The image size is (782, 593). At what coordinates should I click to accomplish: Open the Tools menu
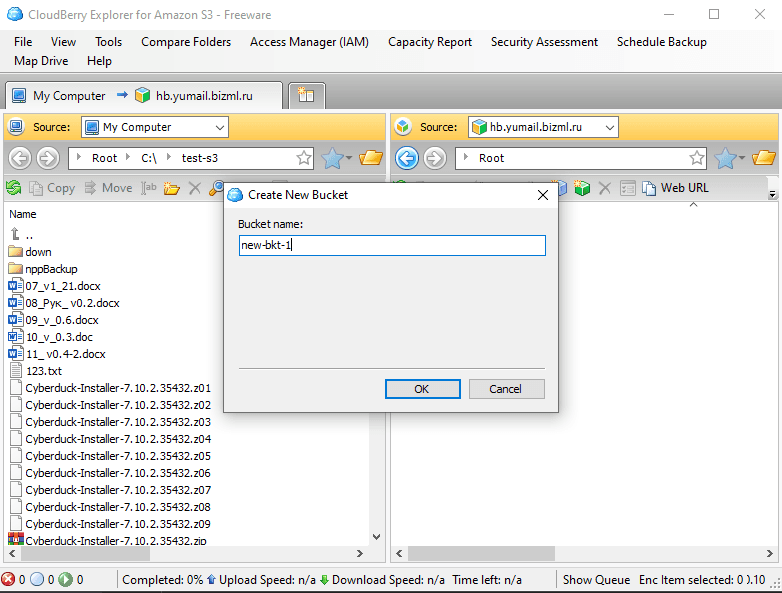point(109,42)
